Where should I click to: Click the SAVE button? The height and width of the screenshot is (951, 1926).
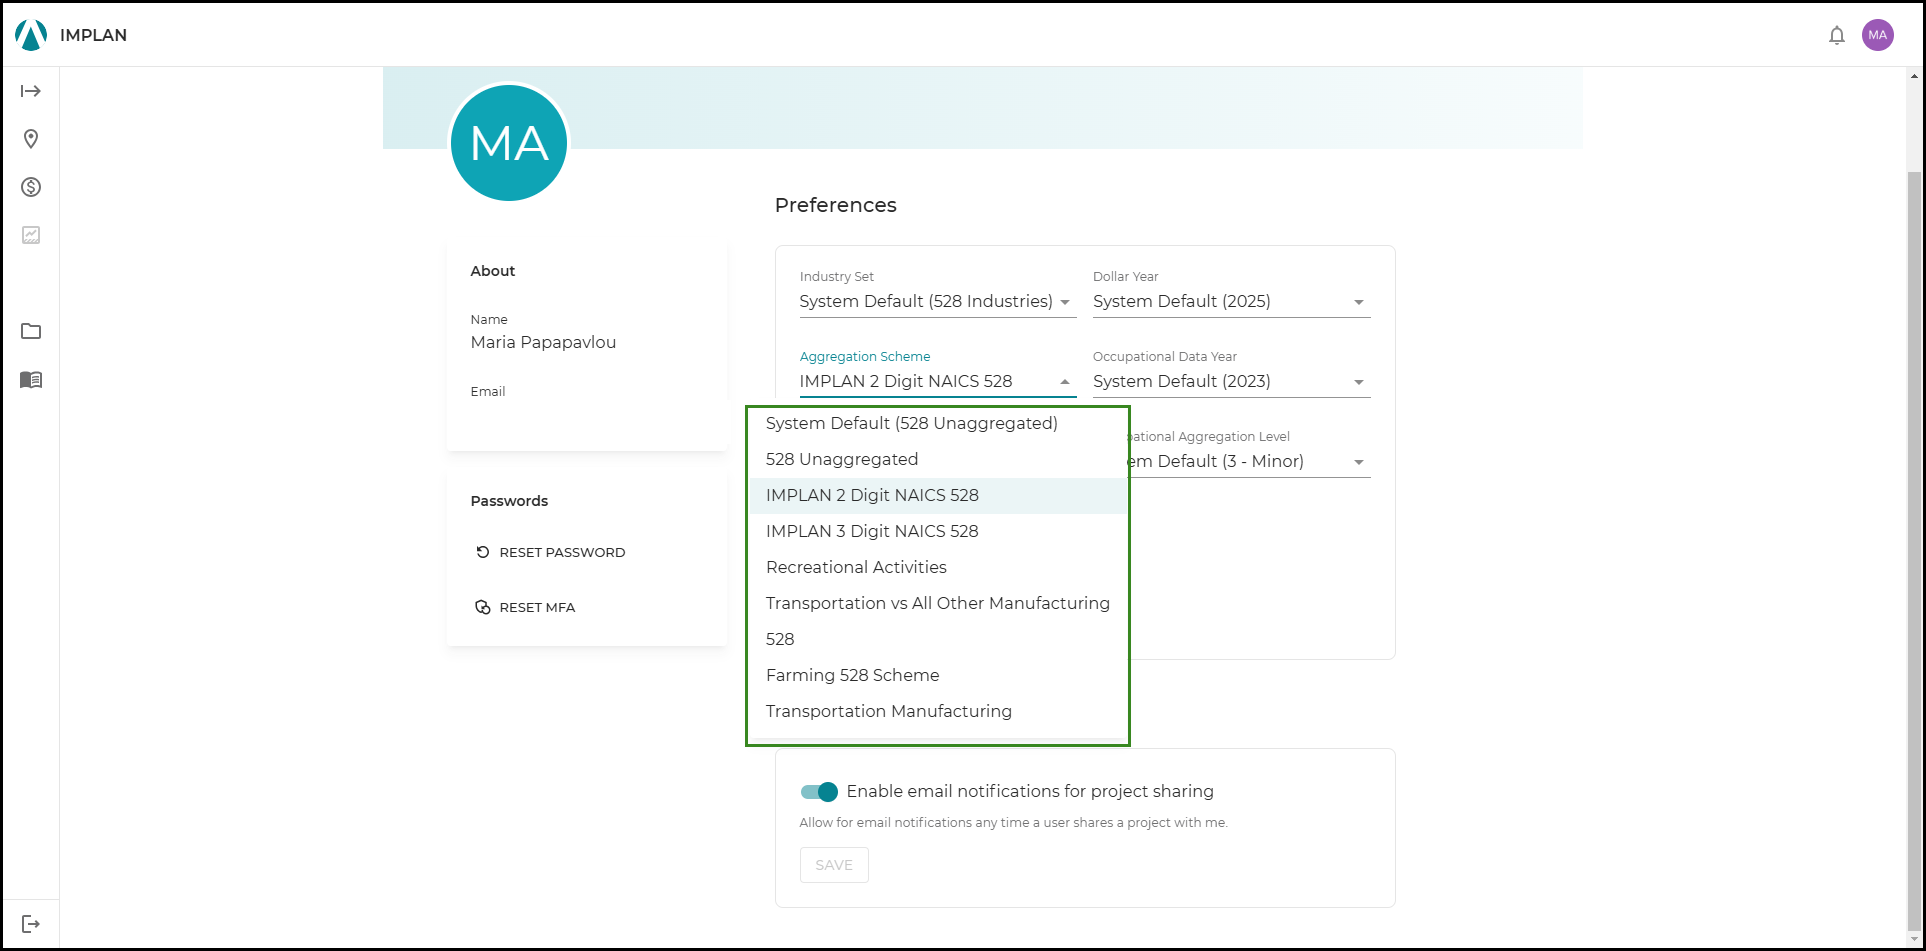(834, 865)
